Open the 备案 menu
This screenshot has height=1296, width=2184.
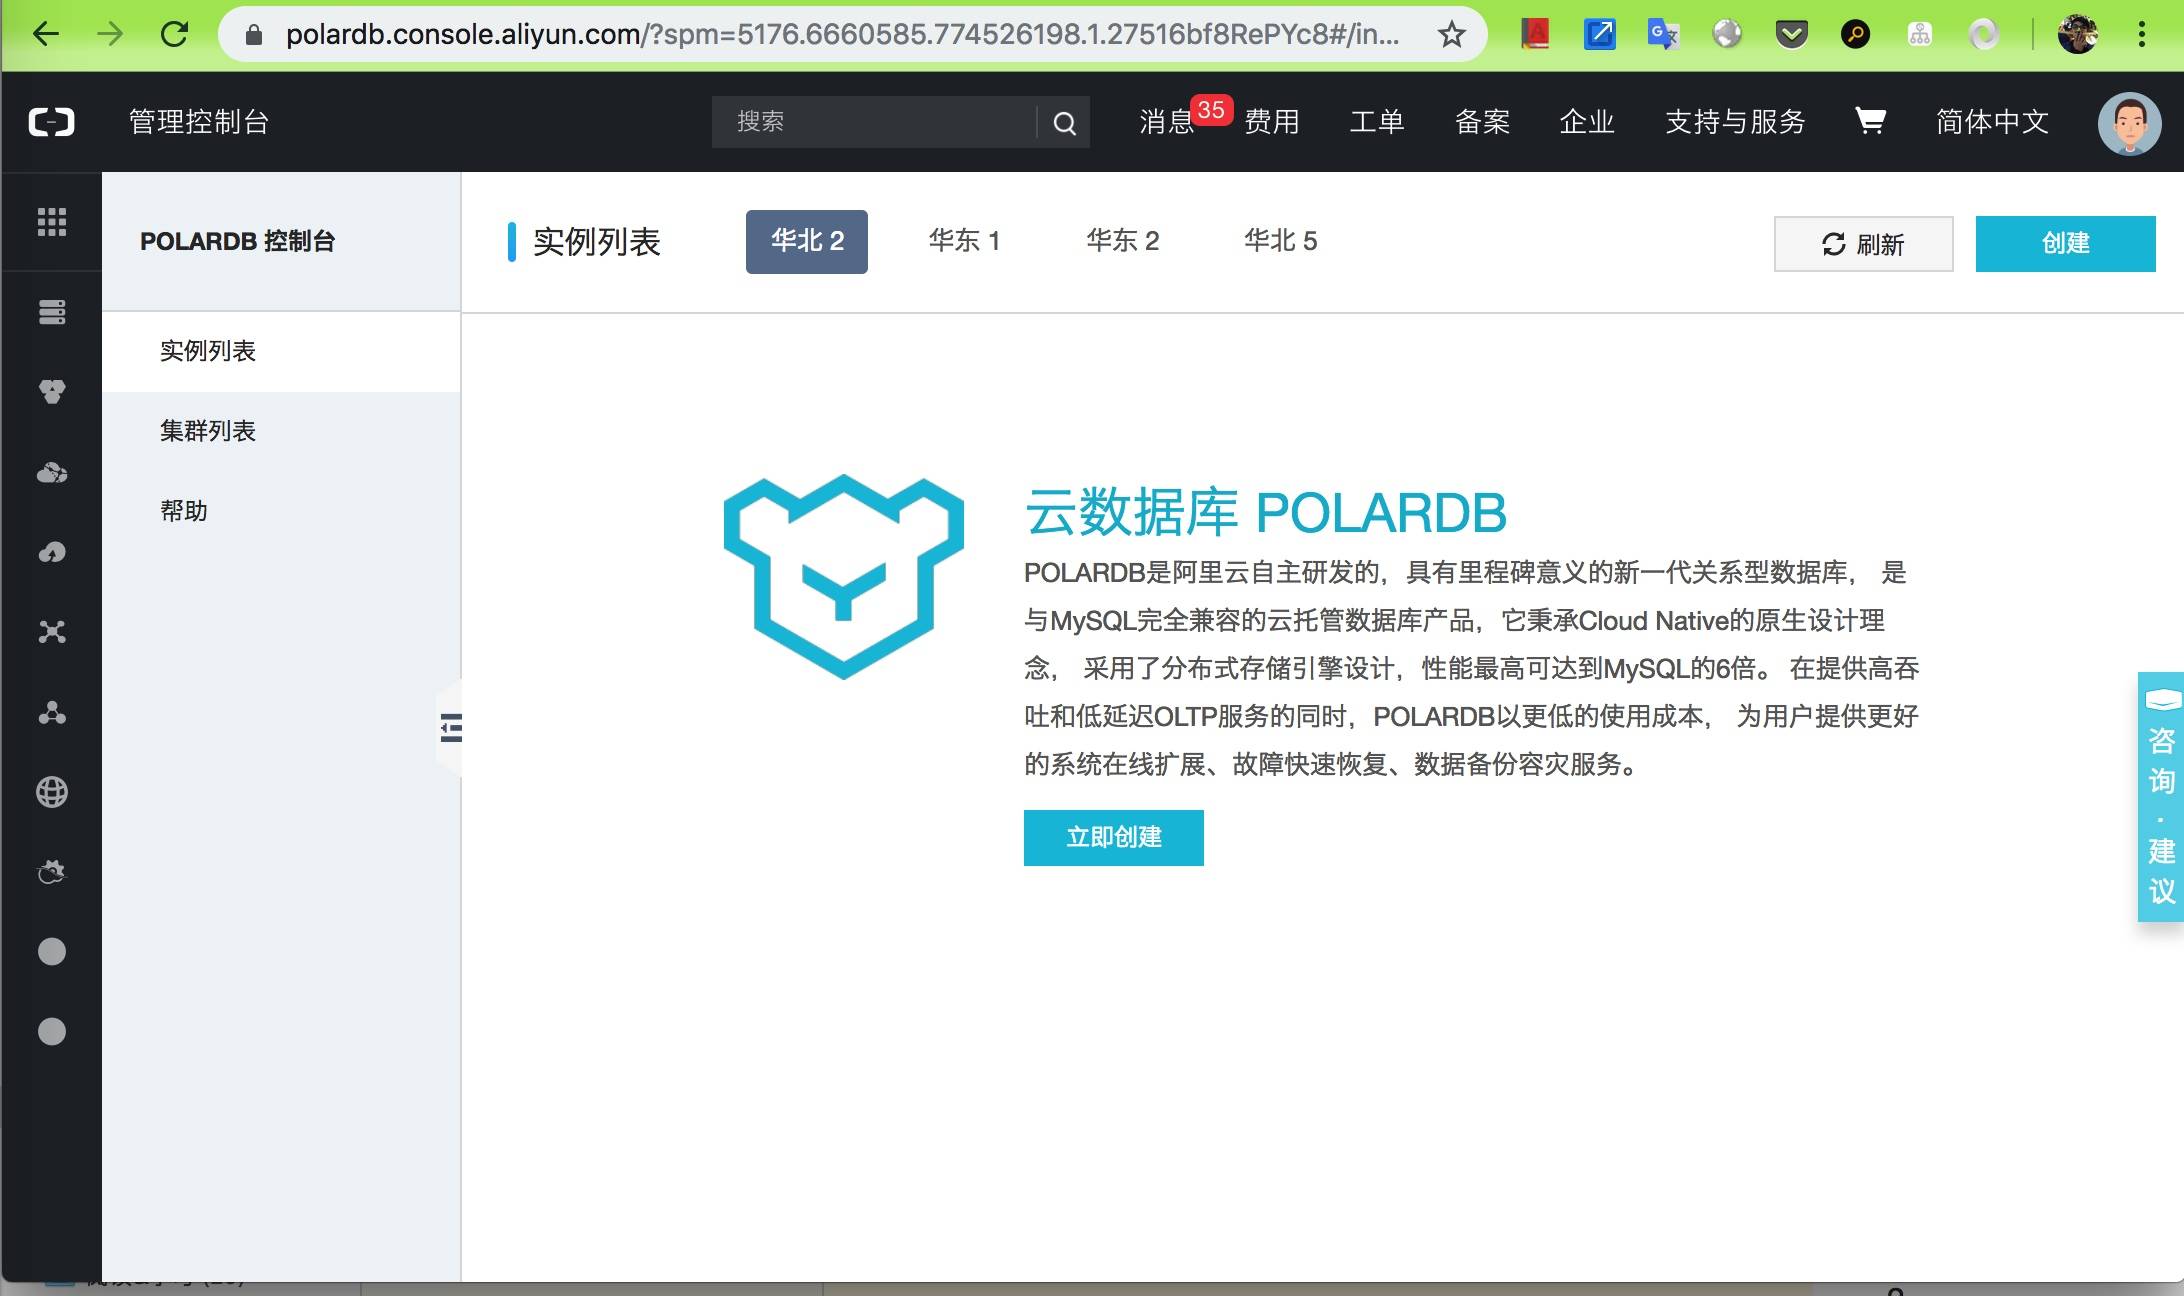[x=1482, y=122]
